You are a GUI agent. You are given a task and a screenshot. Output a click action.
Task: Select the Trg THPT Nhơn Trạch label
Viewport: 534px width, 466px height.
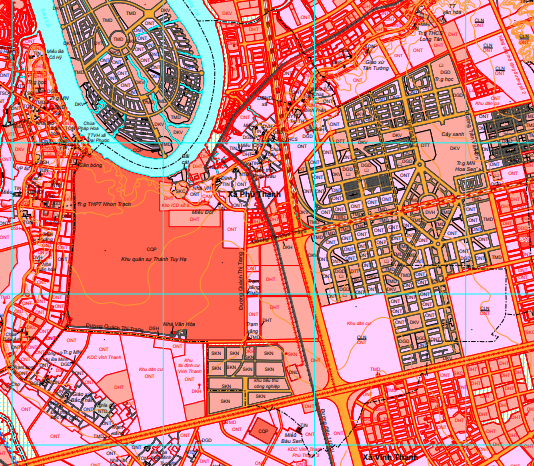pos(104,204)
